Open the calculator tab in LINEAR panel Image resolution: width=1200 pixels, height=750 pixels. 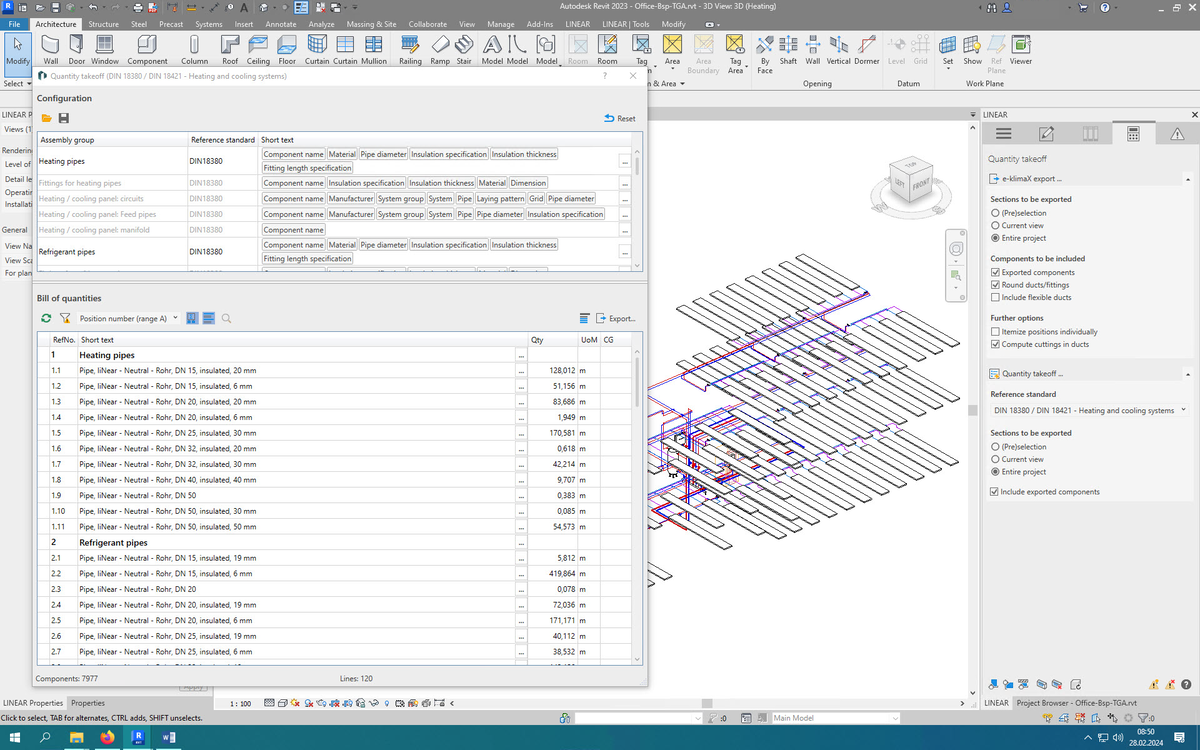pyautogui.click(x=1133, y=134)
